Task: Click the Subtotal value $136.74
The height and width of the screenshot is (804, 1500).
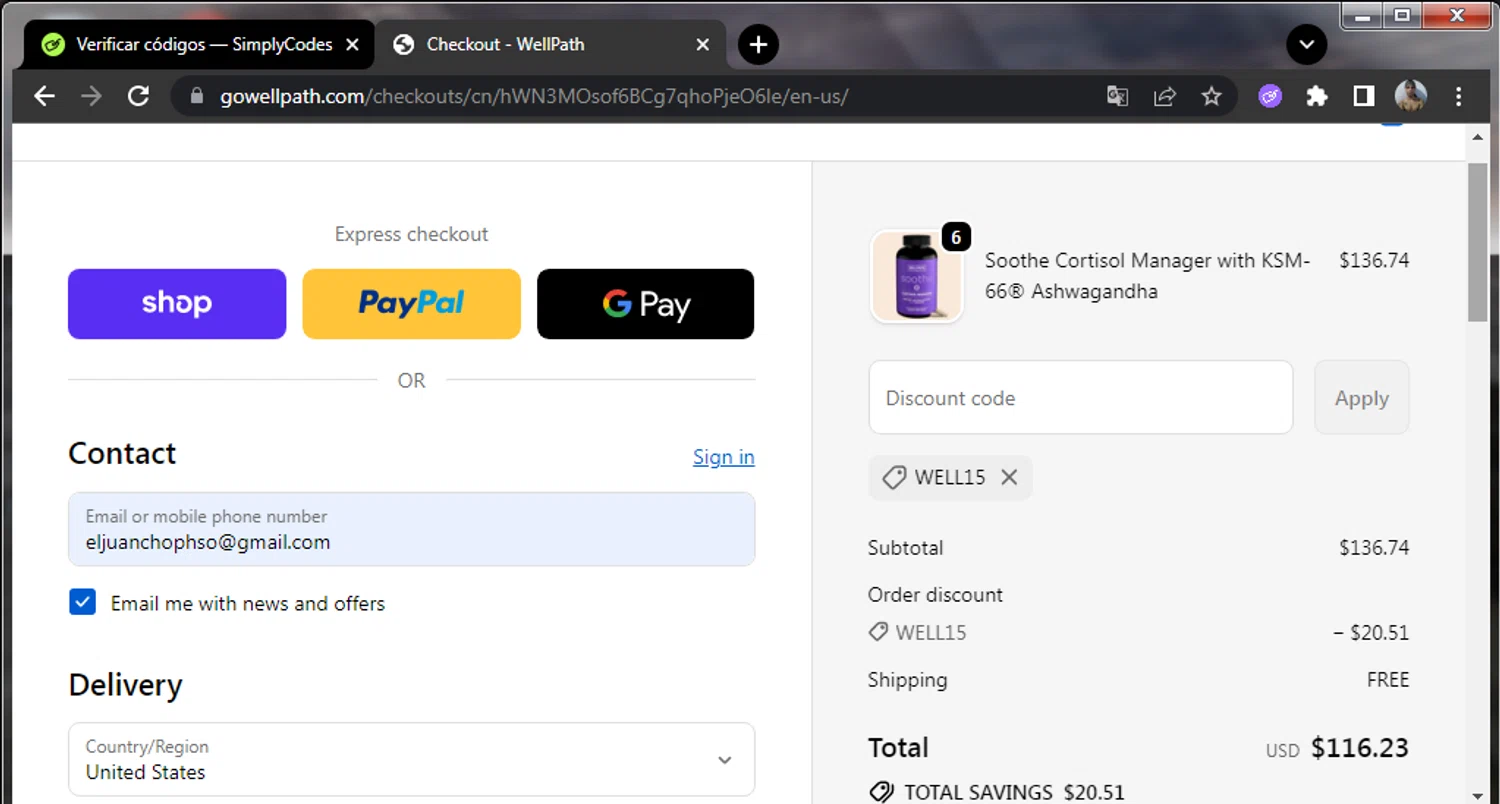Action: (1374, 548)
